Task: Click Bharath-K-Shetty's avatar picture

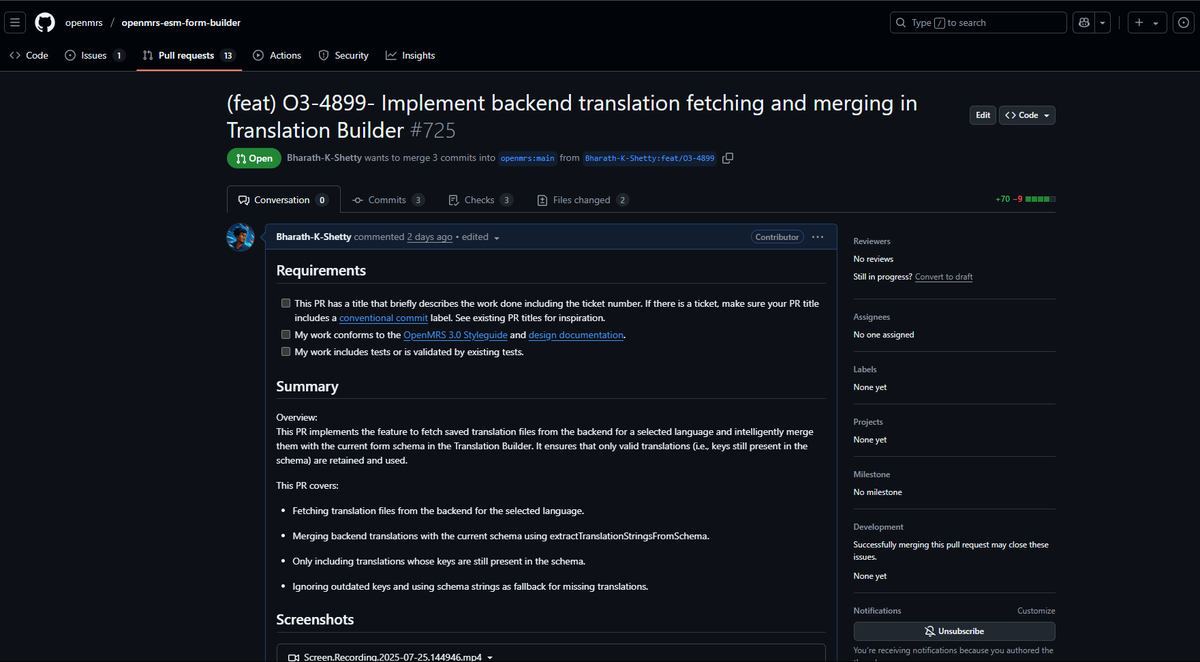Action: tap(240, 237)
